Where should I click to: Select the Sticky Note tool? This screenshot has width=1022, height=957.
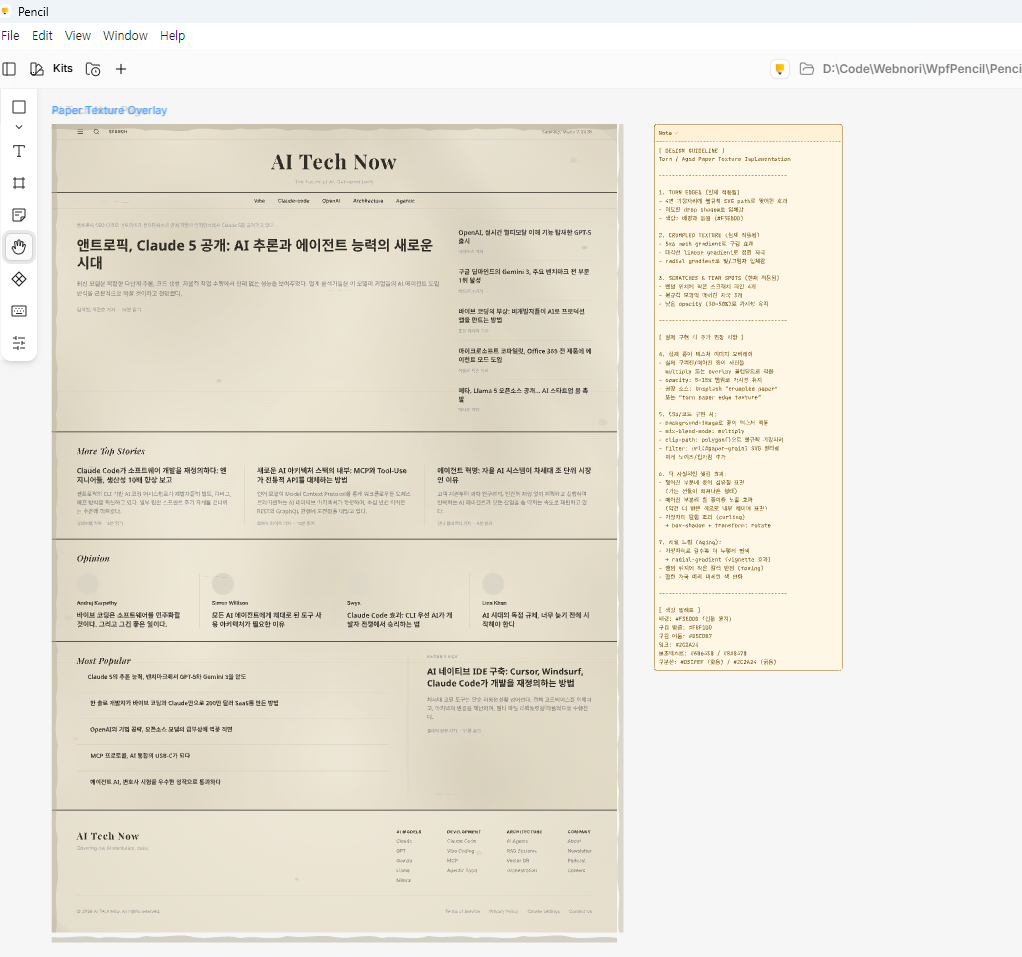point(19,215)
